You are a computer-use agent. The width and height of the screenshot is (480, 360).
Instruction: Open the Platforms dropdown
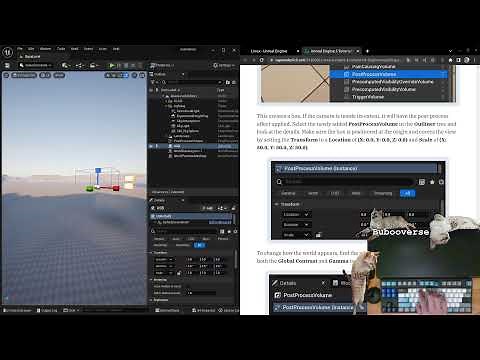coord(162,65)
